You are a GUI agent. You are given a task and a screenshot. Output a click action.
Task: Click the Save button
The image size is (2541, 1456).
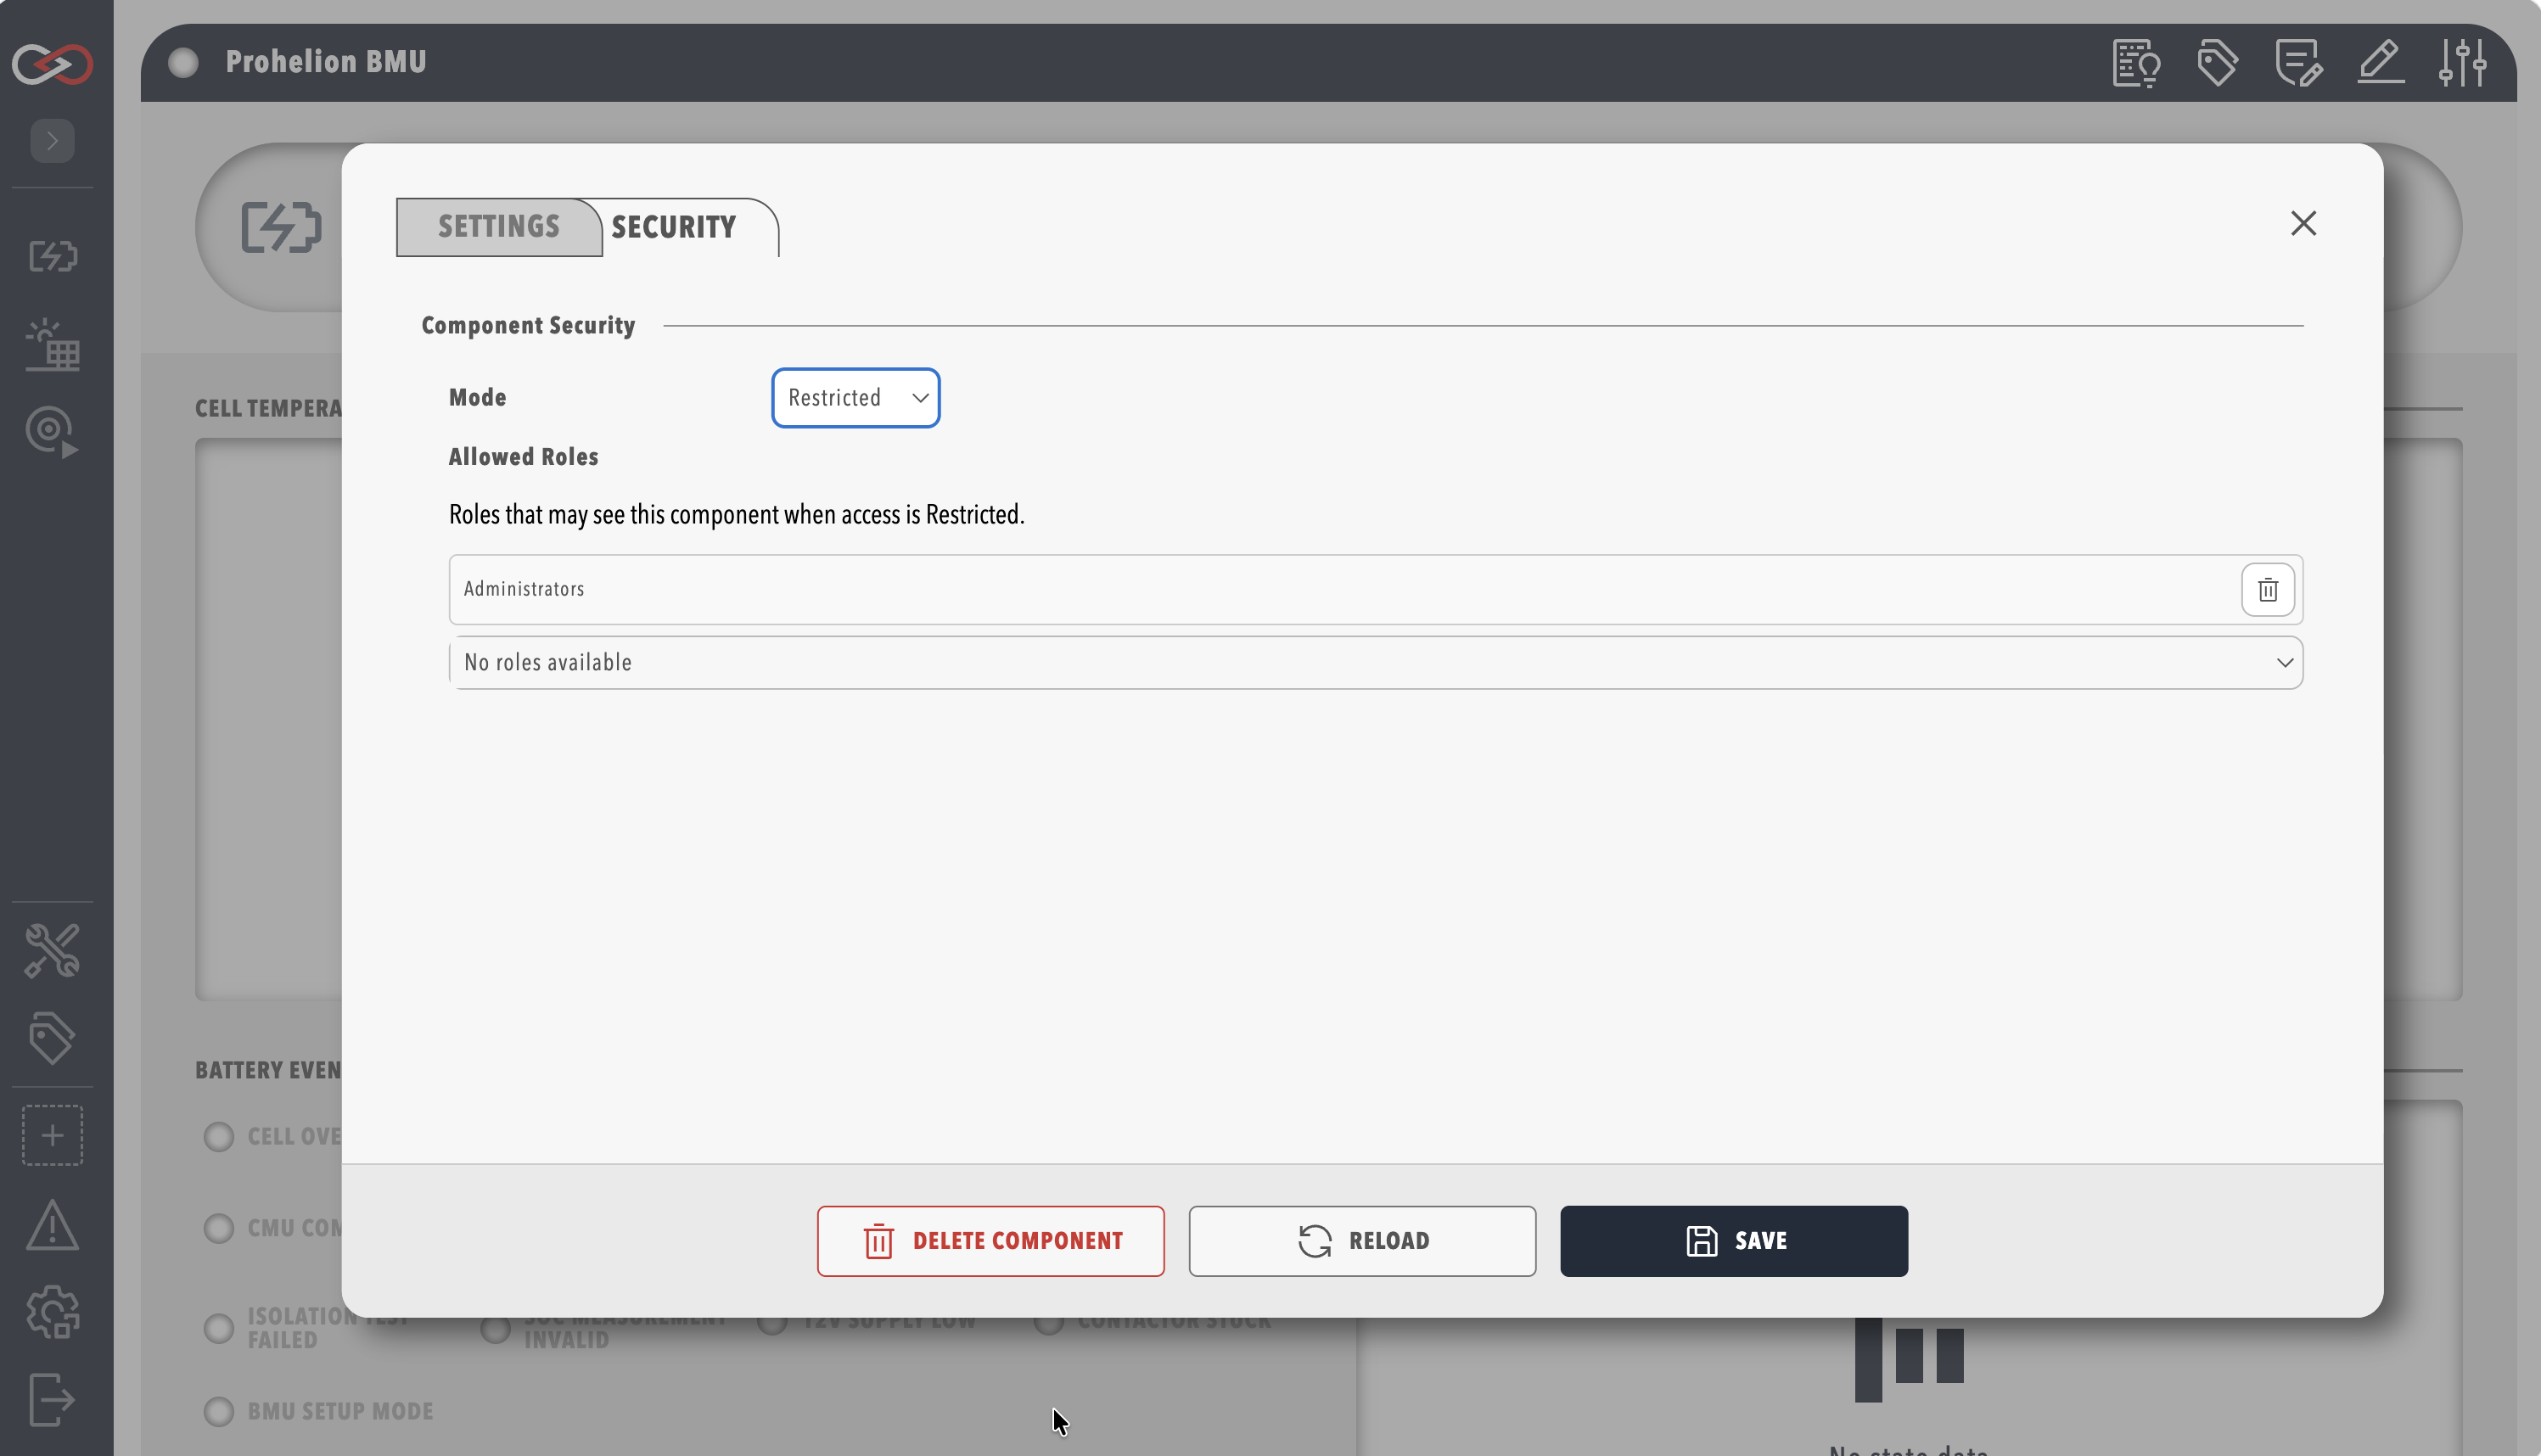(x=1734, y=1241)
